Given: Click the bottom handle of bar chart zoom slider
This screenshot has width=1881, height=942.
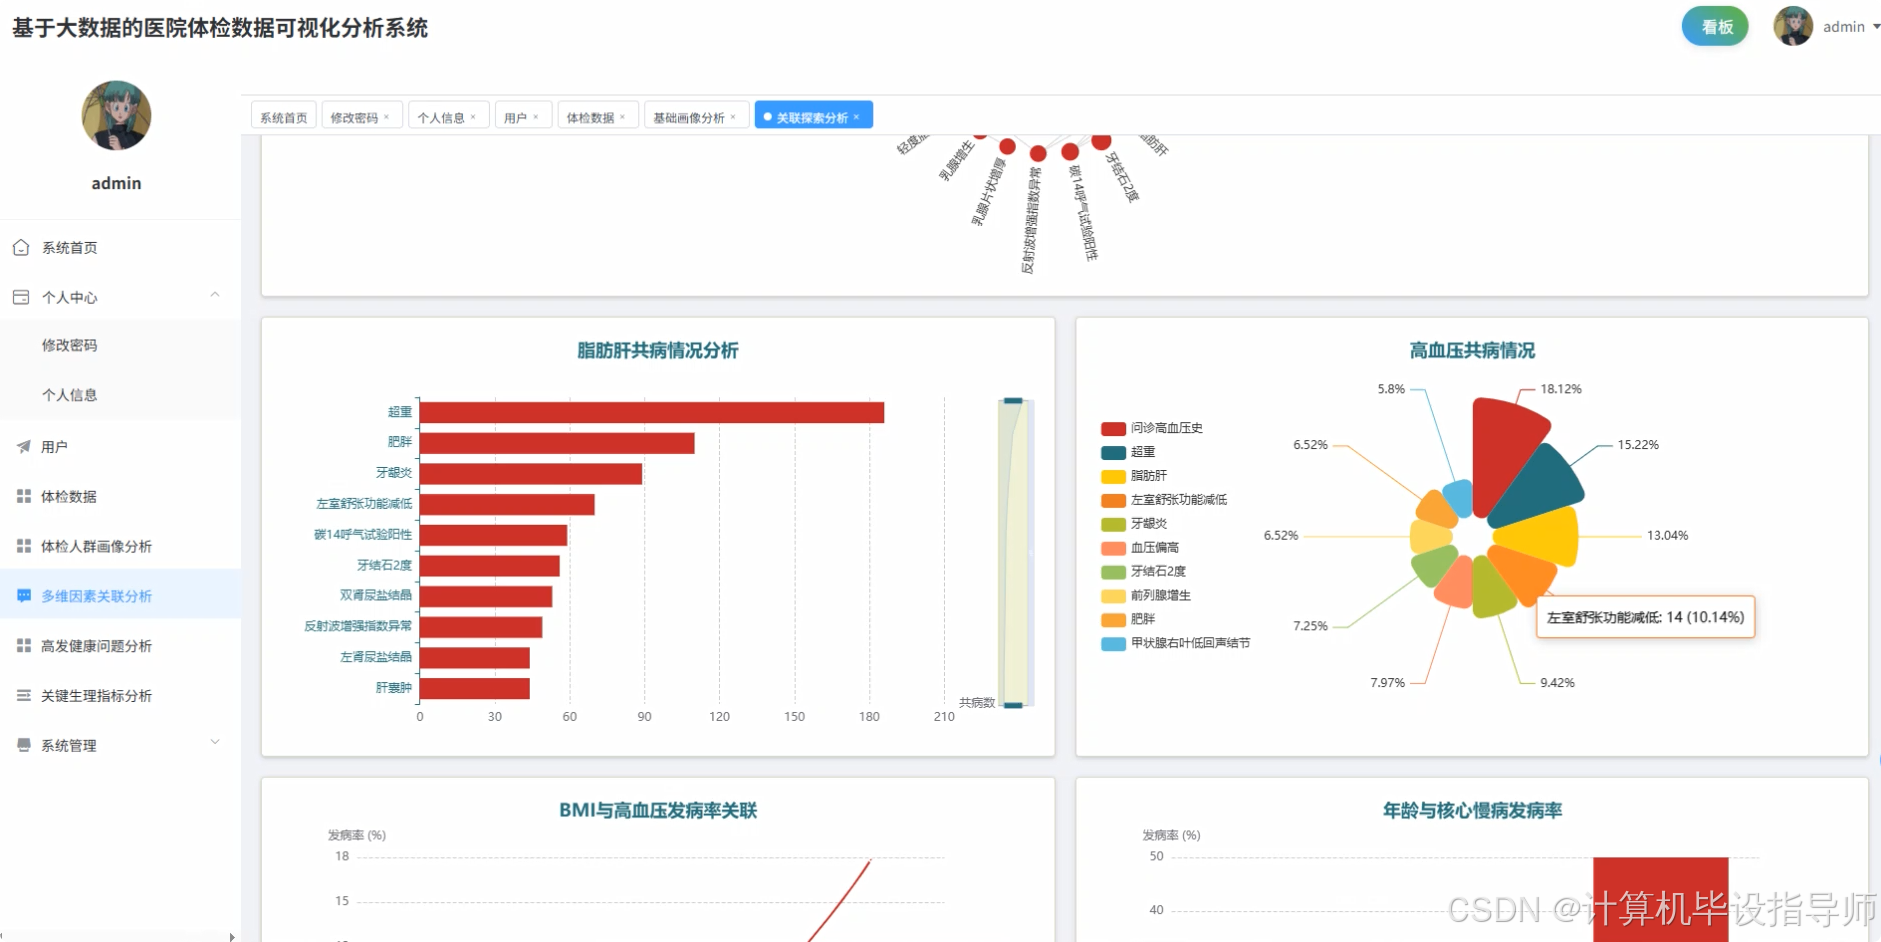Looking at the screenshot, I should coord(1014,705).
